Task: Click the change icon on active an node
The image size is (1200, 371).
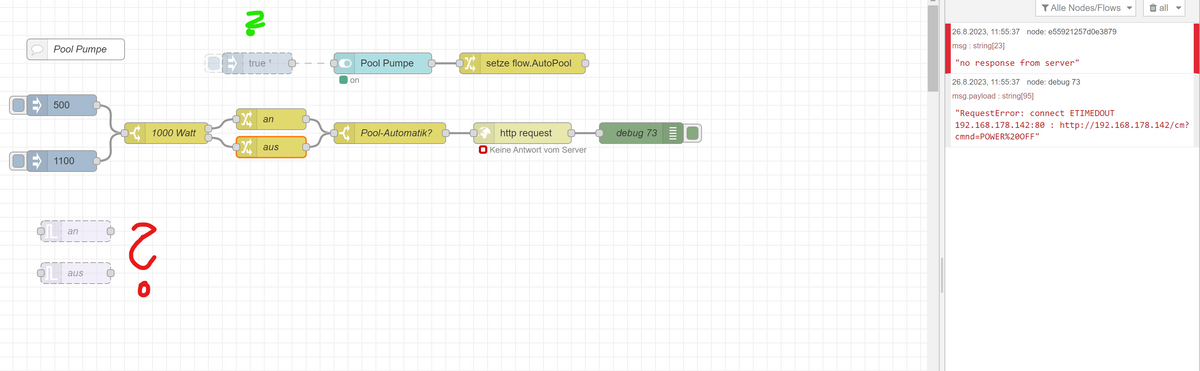Action: click(246, 119)
